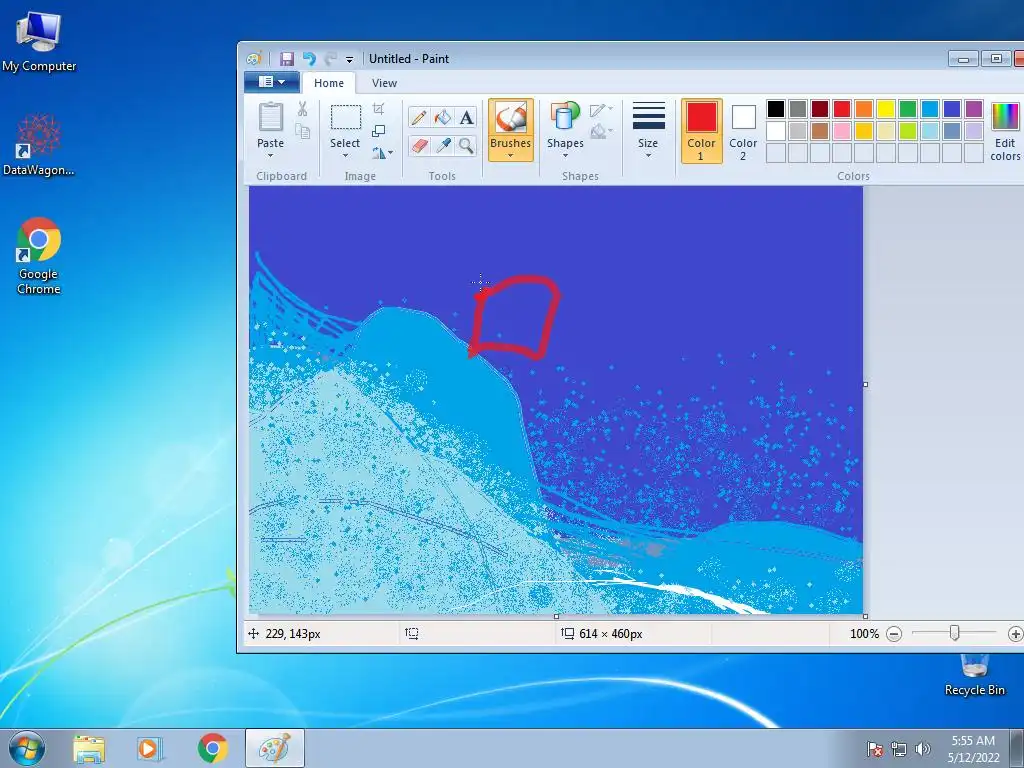Activate Color 1 foreground selector
The image size is (1024, 768).
701,131
